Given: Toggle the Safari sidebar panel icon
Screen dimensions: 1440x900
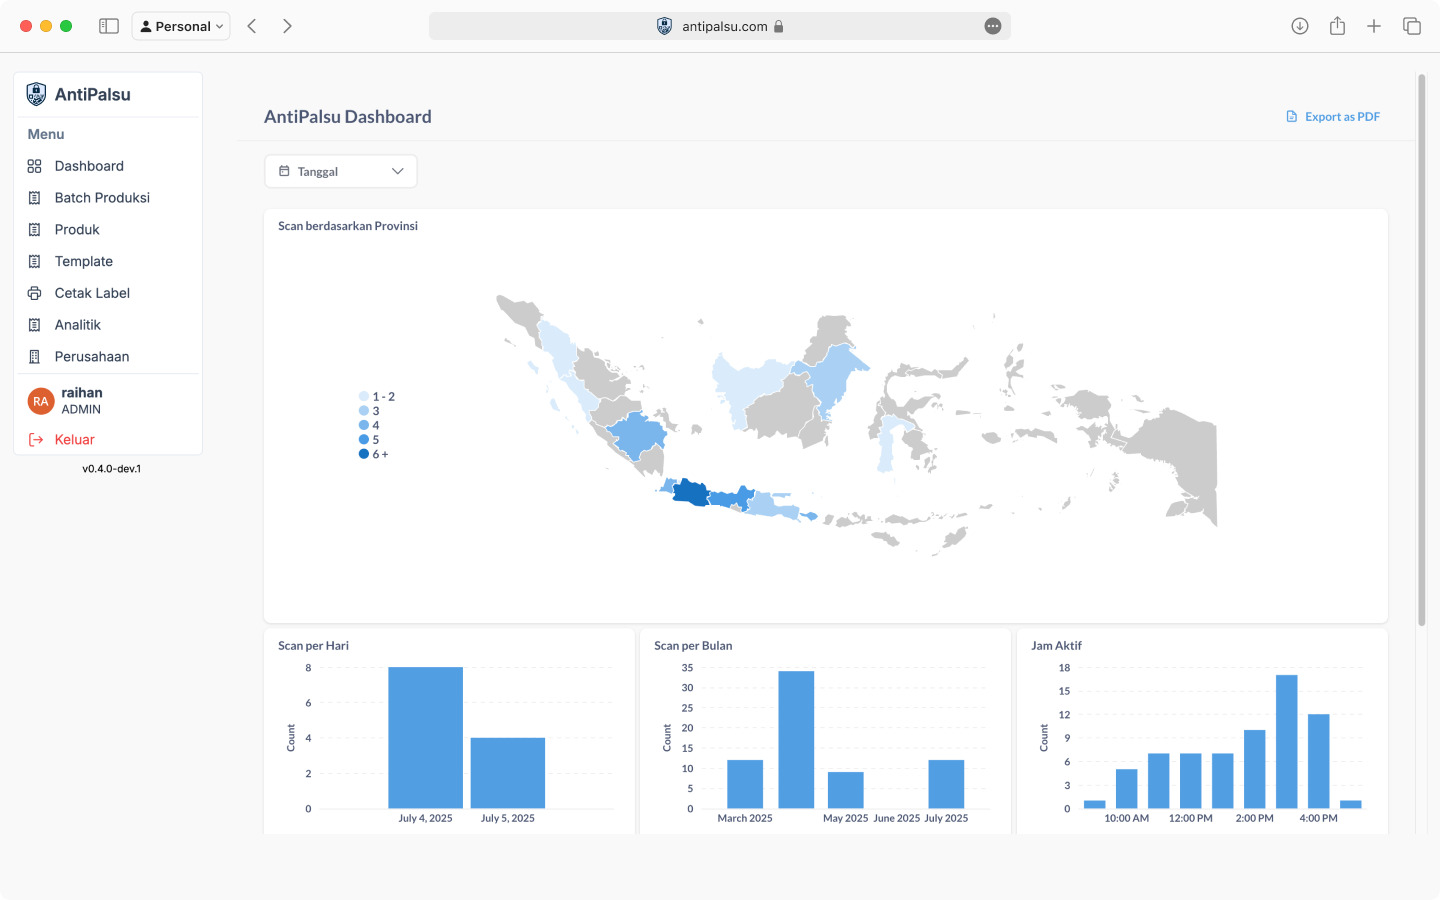Looking at the screenshot, I should click(109, 26).
